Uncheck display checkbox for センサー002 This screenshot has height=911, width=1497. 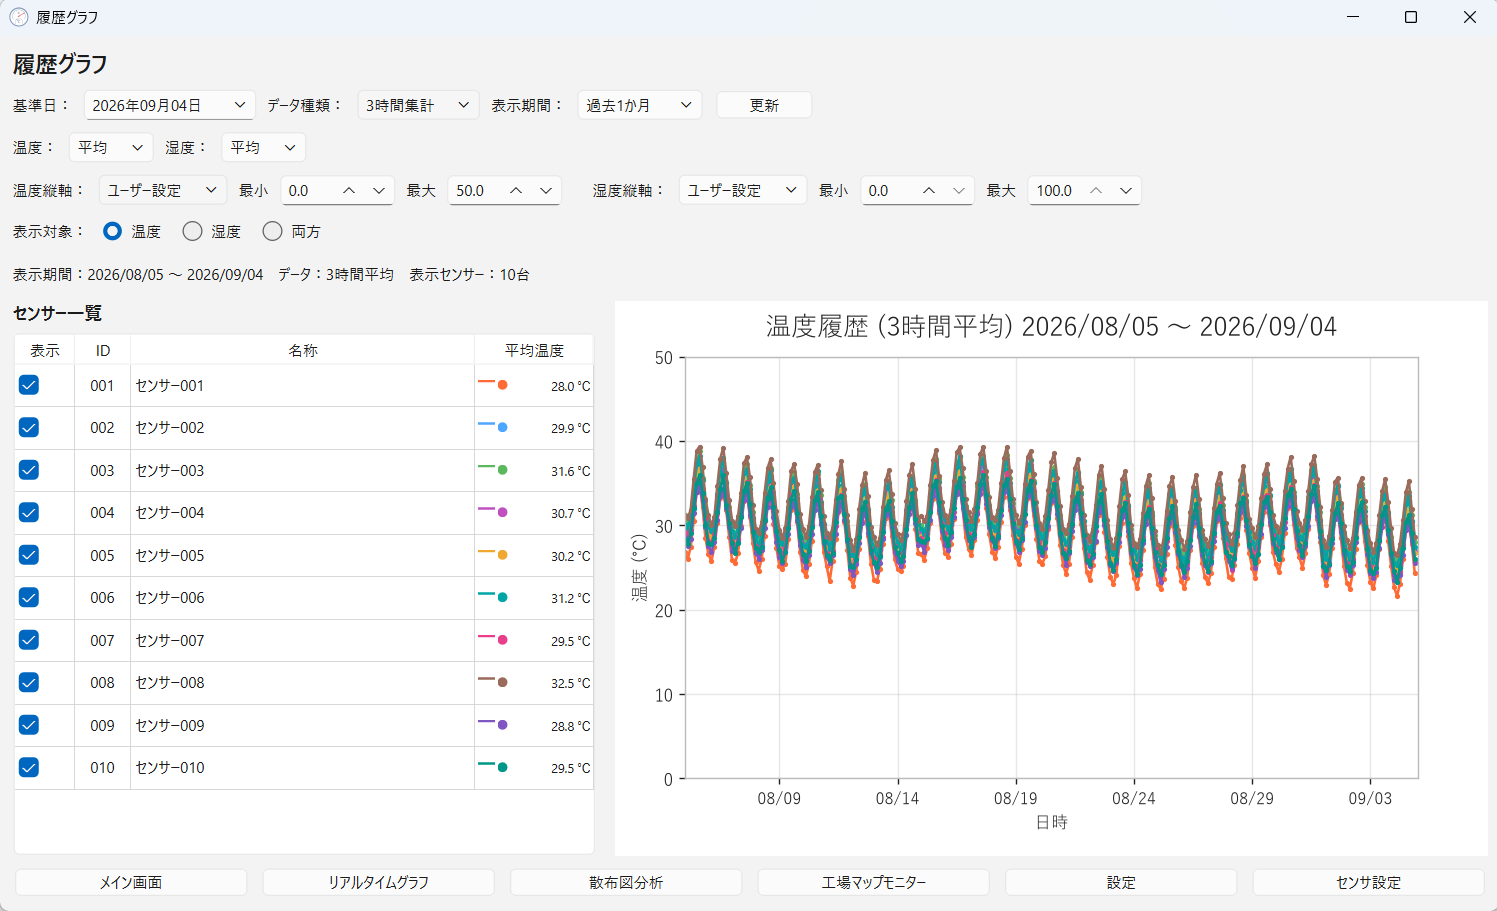pyautogui.click(x=29, y=427)
